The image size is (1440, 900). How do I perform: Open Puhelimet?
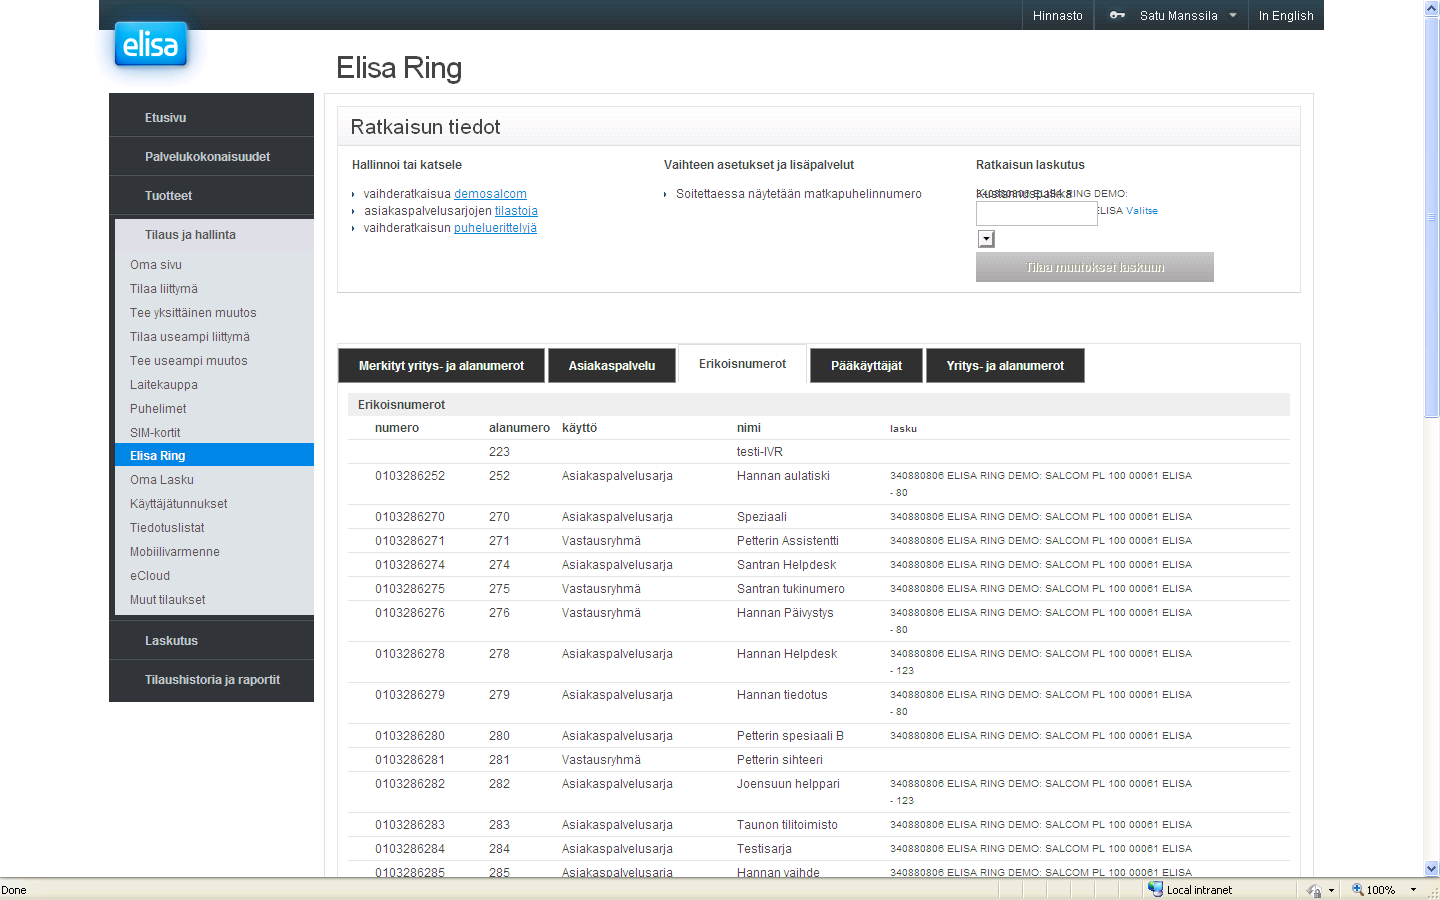pos(158,408)
